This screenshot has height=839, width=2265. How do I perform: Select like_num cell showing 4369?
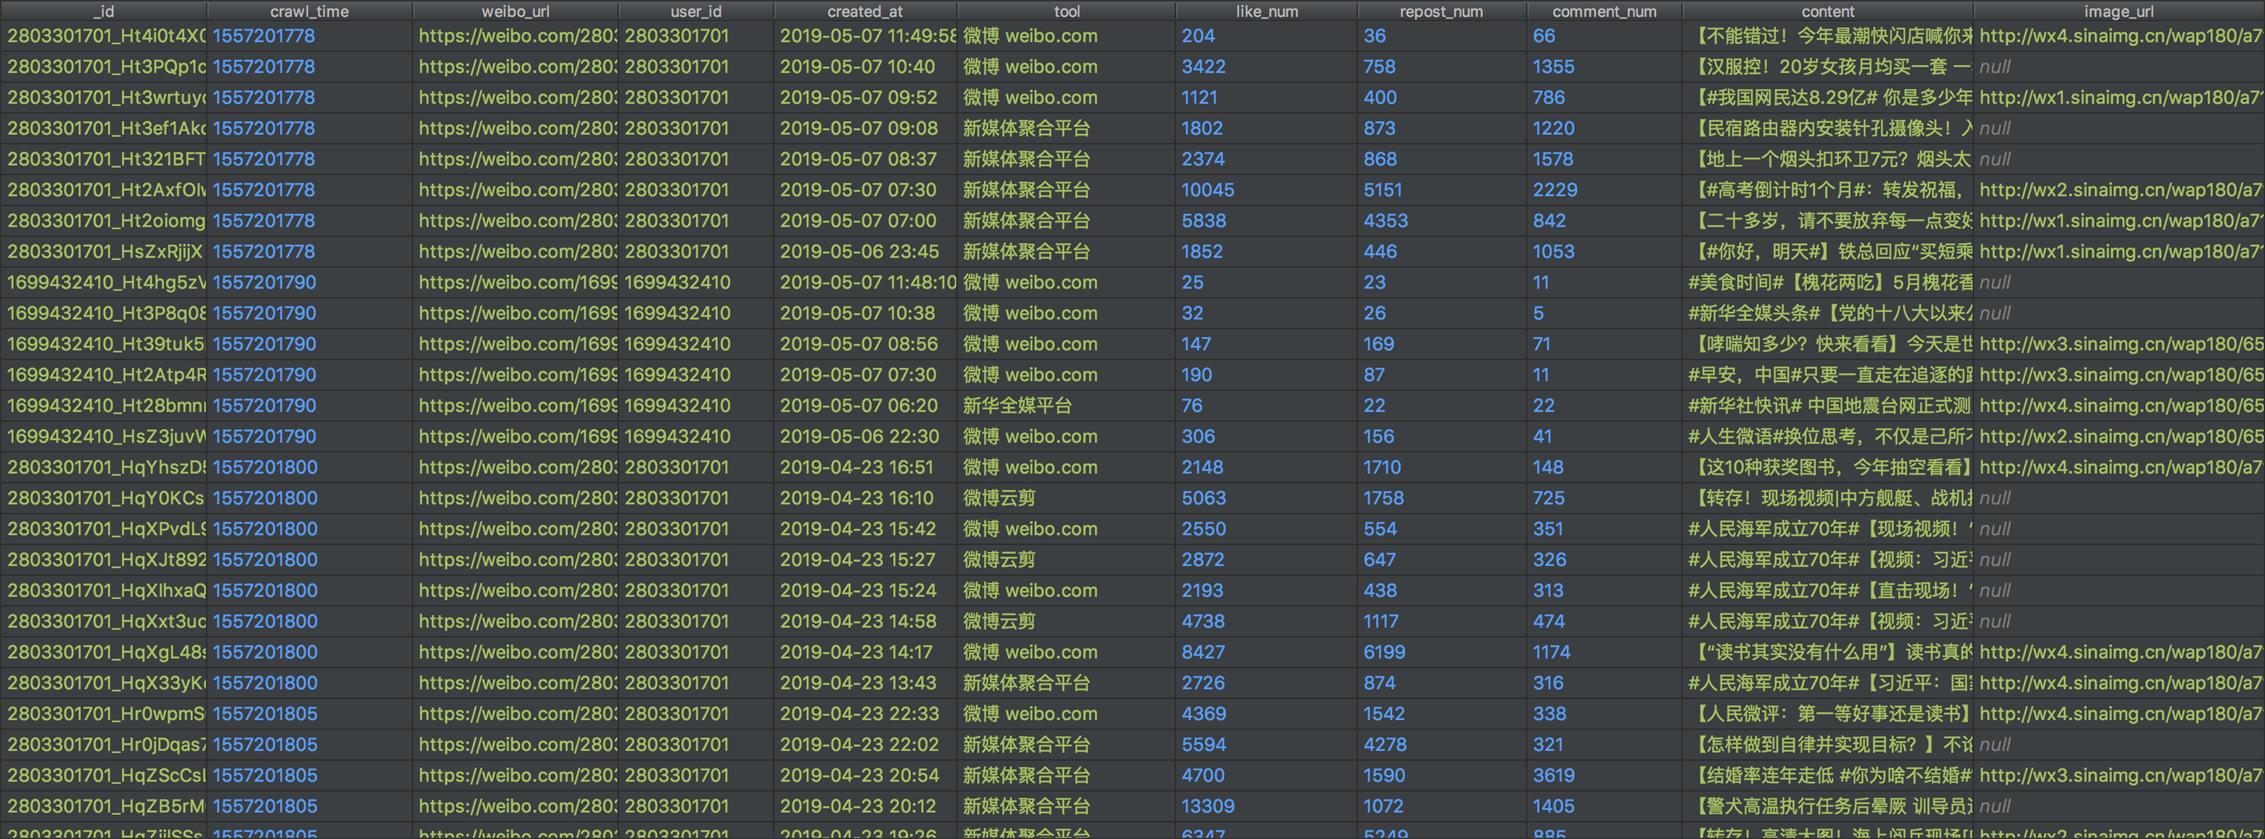pyautogui.click(x=1266, y=714)
